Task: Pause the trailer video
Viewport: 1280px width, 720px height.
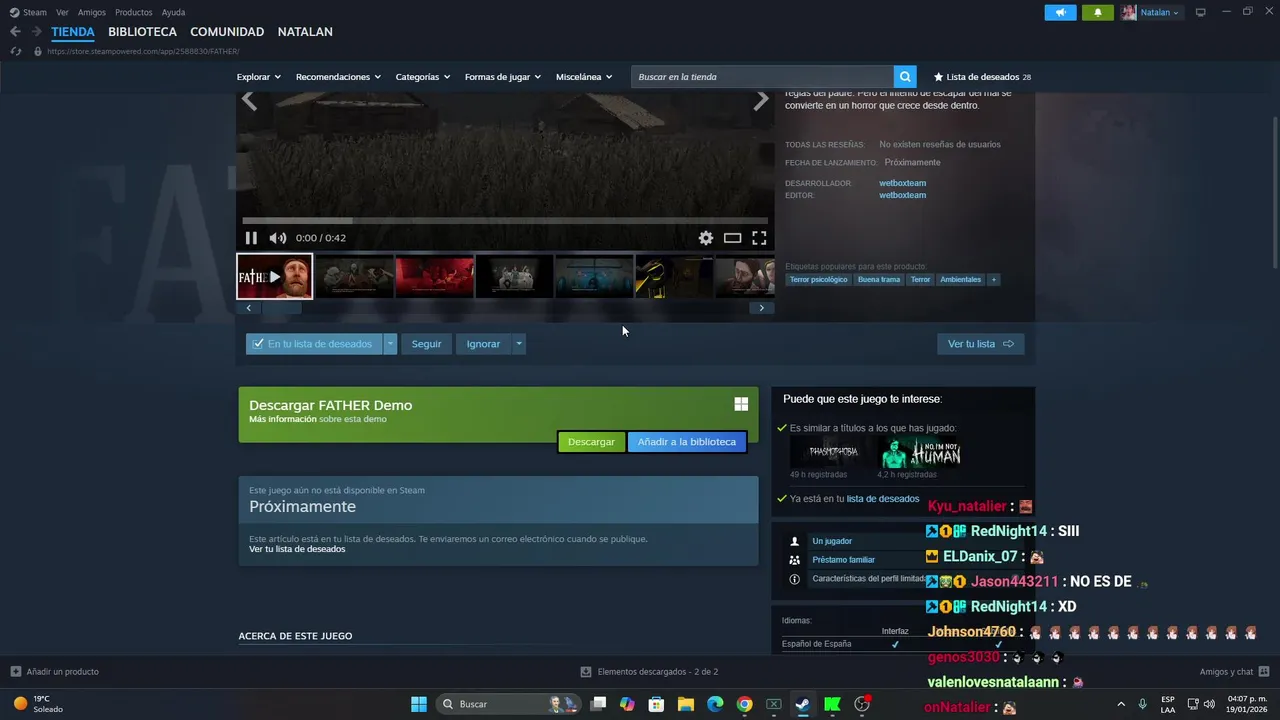Action: pos(251,238)
